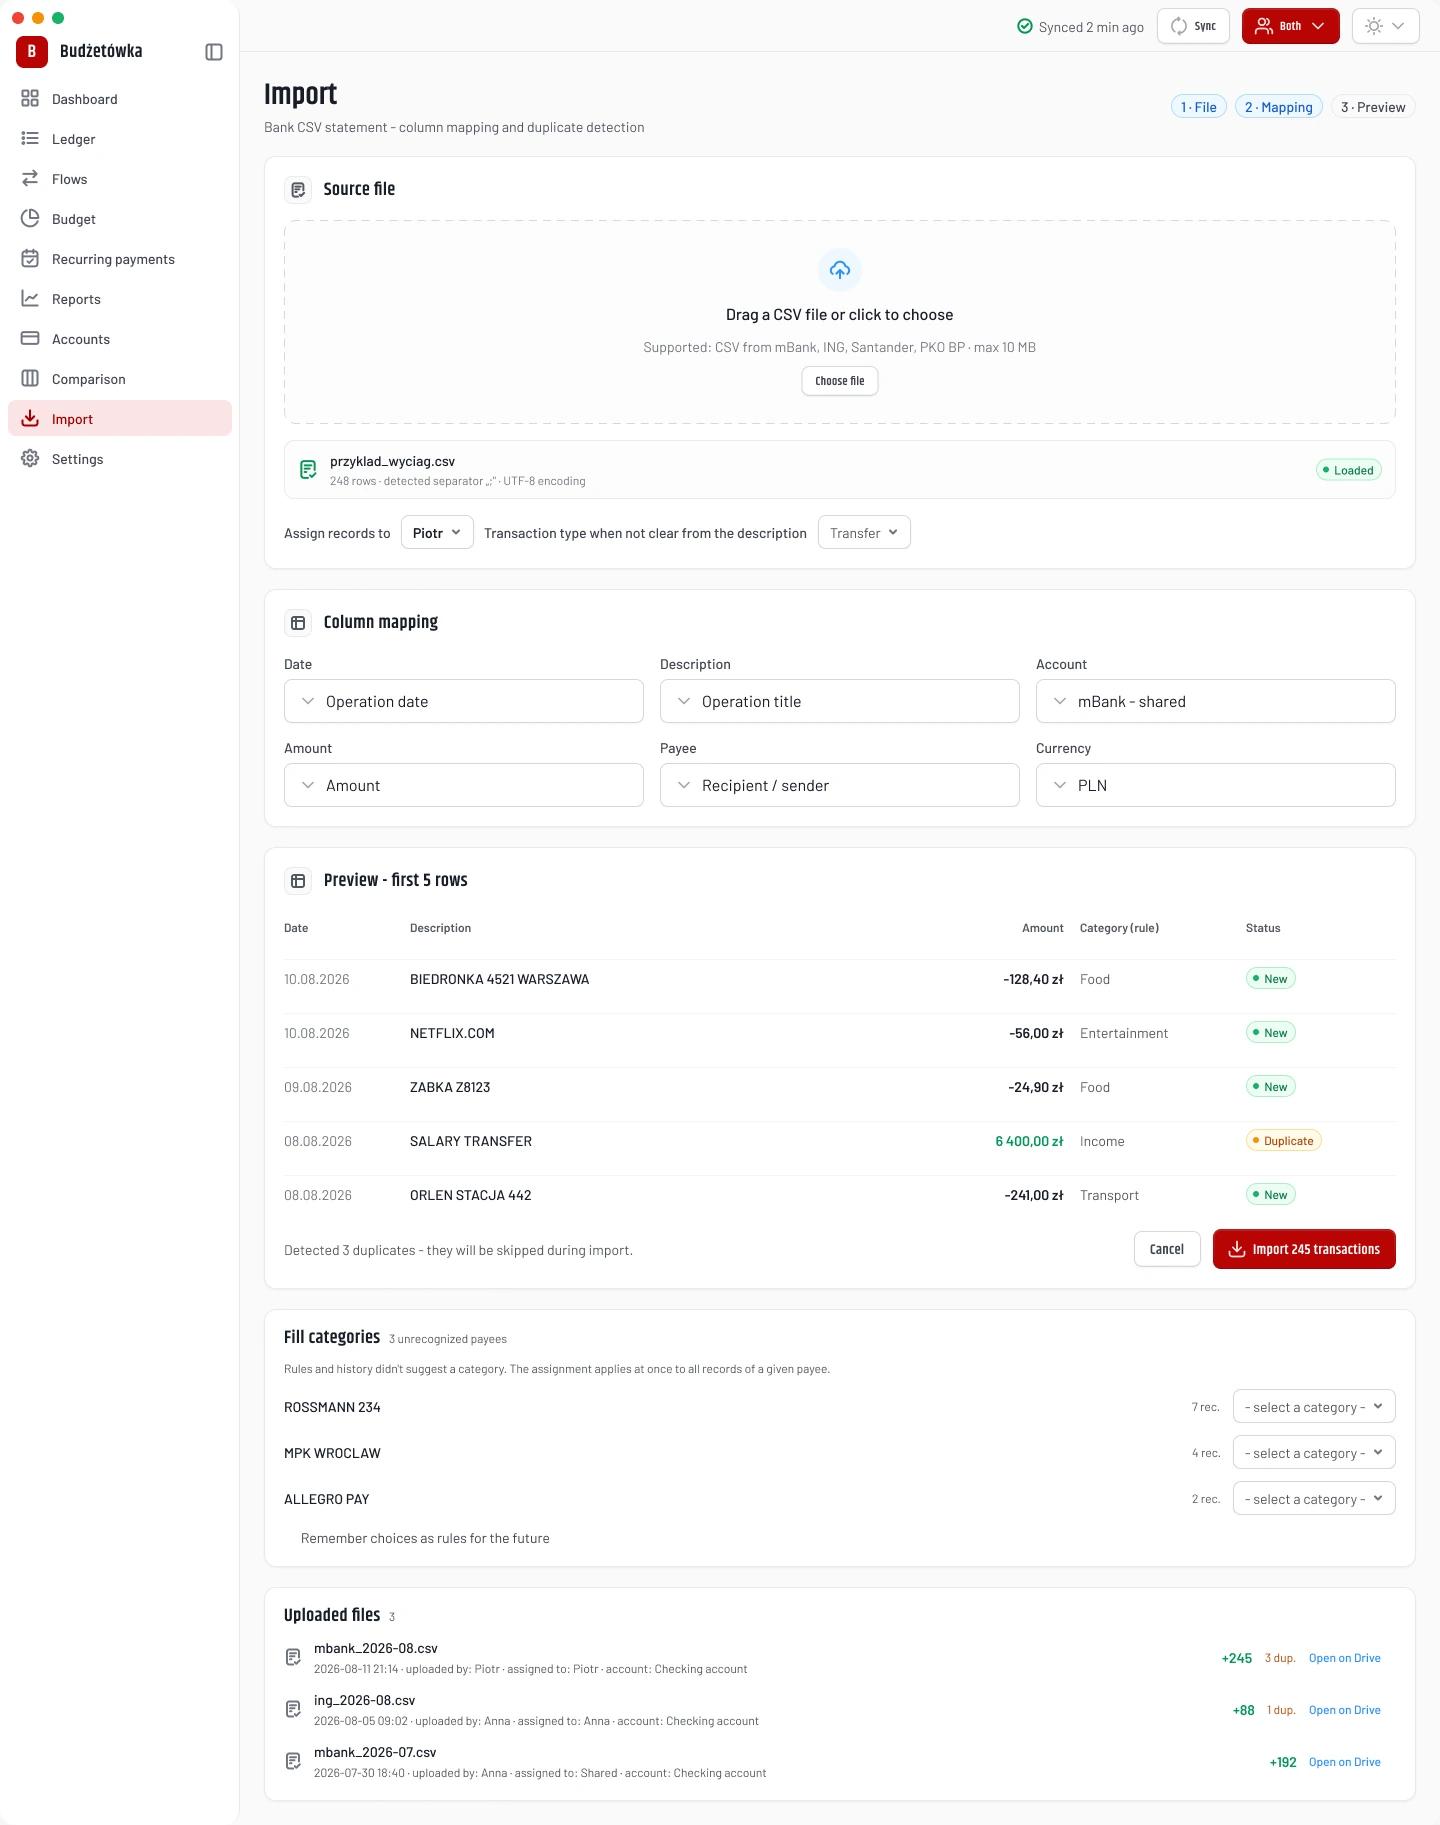
Task: Click Import 245 transactions
Action: (x=1304, y=1249)
